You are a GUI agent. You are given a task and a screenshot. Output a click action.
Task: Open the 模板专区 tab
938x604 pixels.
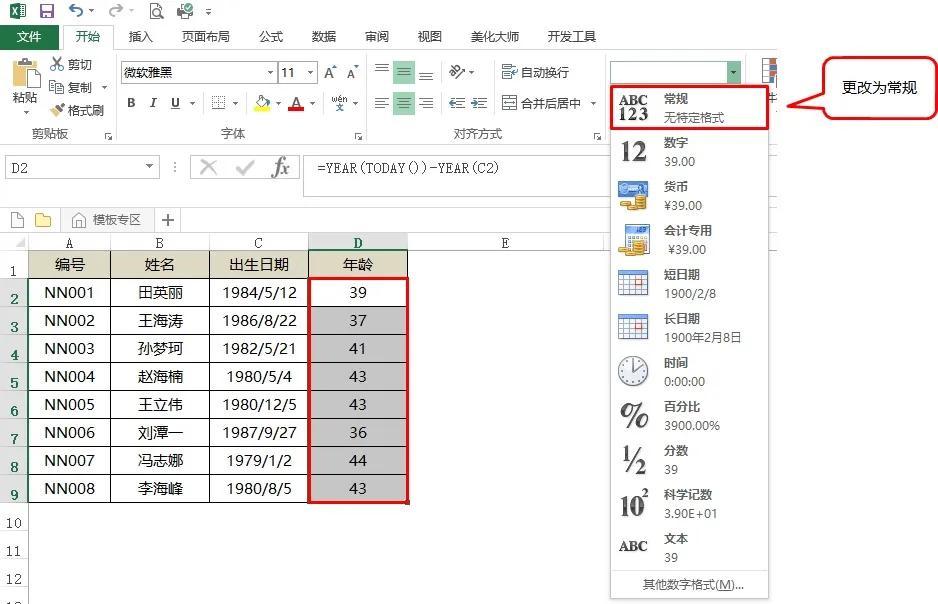coord(106,220)
